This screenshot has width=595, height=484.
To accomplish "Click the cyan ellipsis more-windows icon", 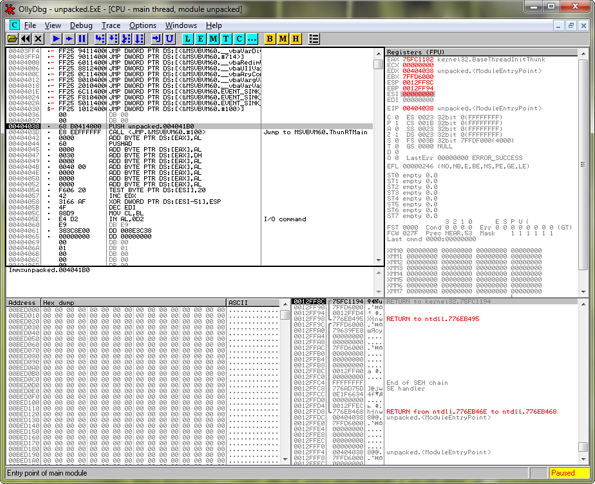I will (252, 39).
